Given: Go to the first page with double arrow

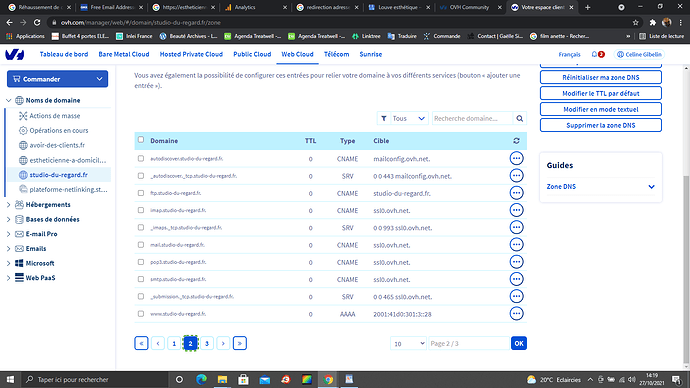Looking at the screenshot, I should (141, 343).
